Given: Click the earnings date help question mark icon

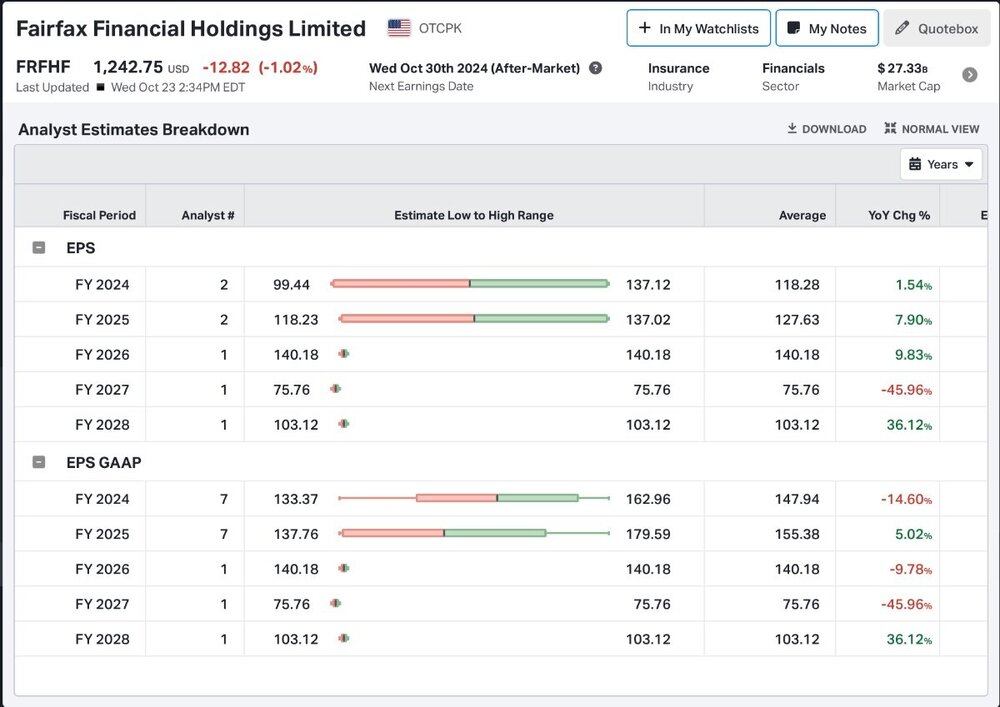Looking at the screenshot, I should pos(595,68).
